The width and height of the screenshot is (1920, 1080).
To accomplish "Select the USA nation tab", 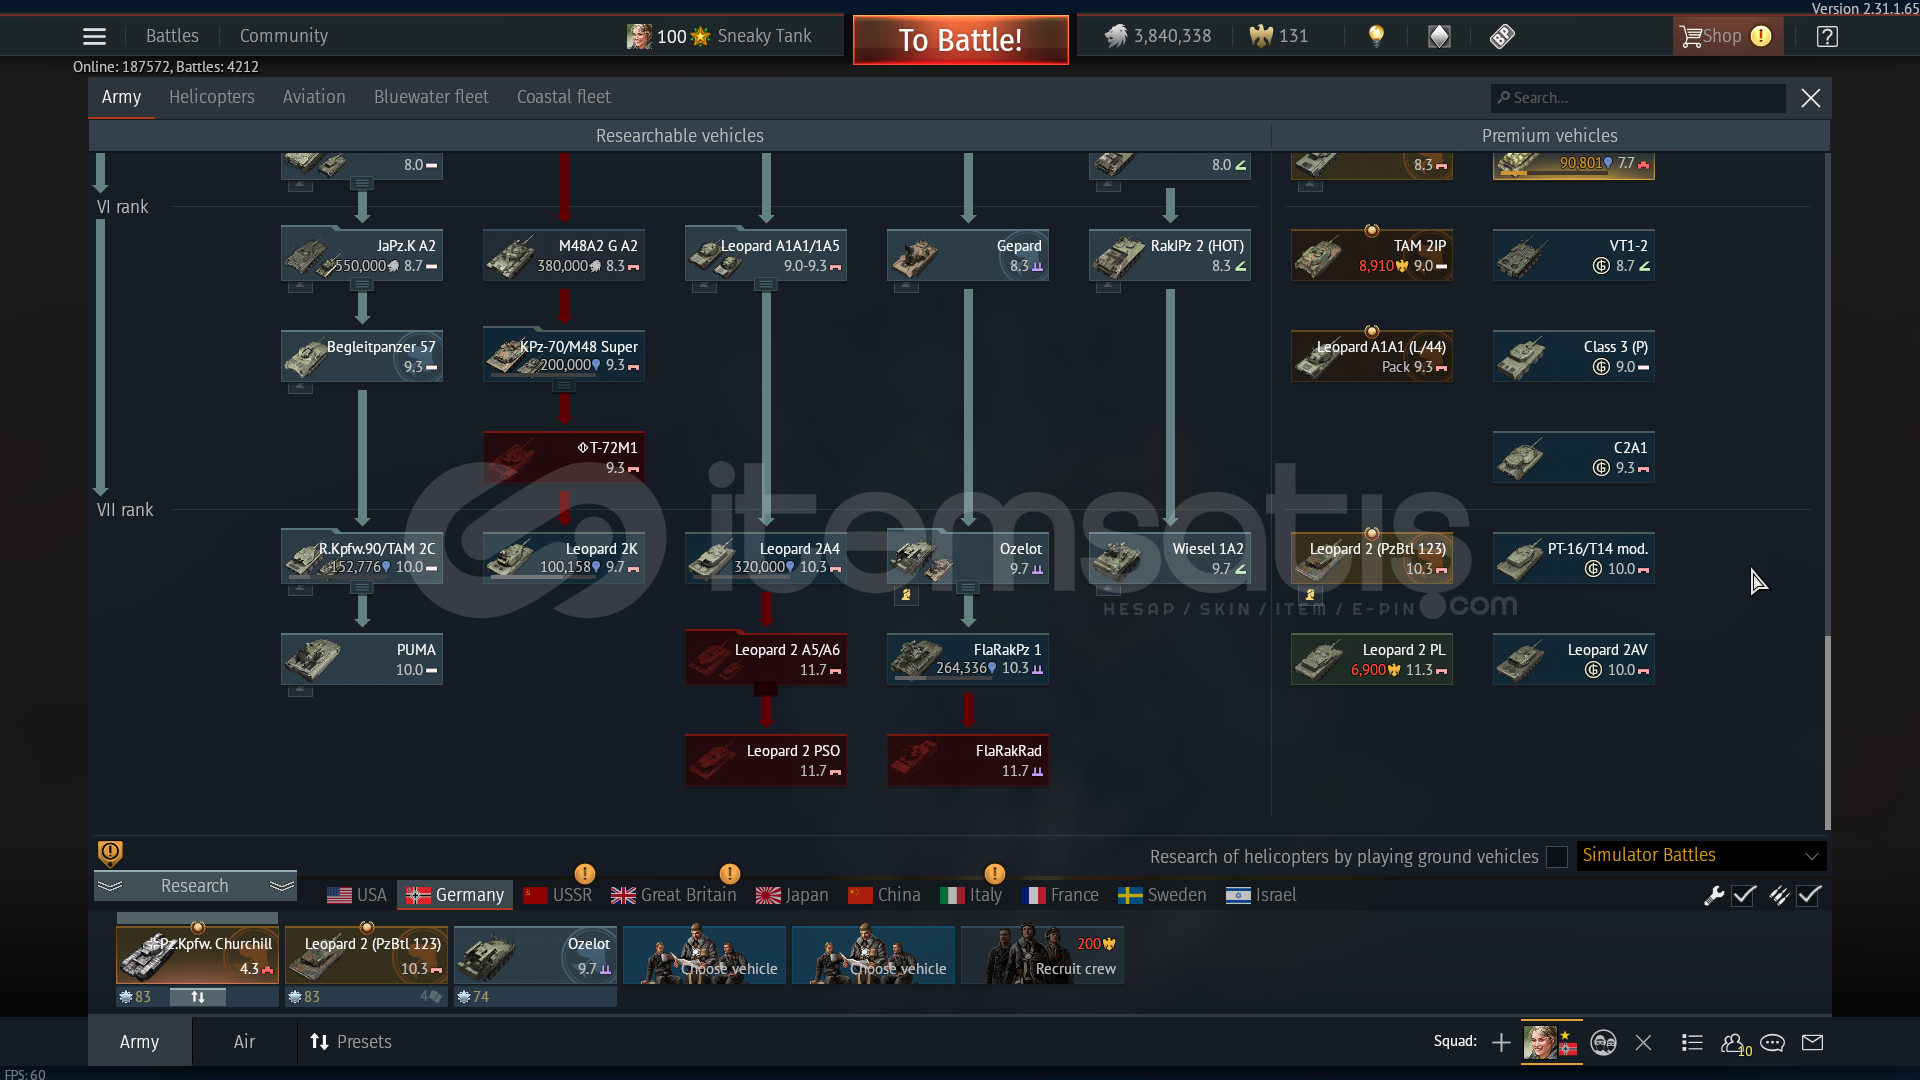I will 357,895.
